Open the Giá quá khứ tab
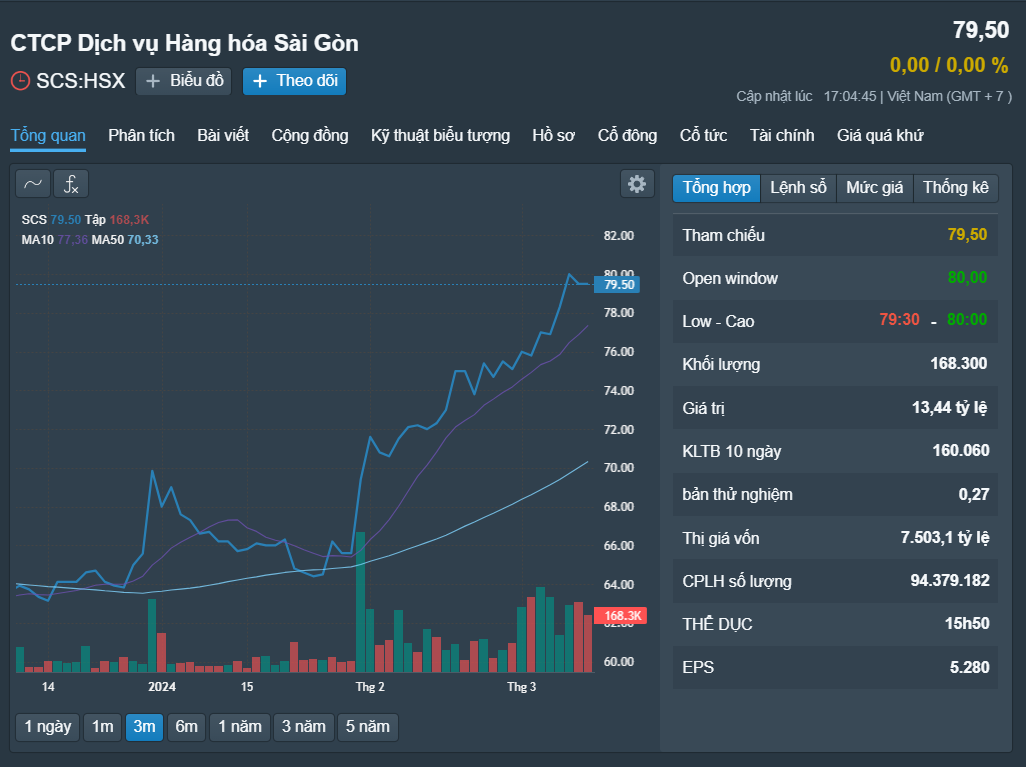The image size is (1026, 767). coord(880,135)
